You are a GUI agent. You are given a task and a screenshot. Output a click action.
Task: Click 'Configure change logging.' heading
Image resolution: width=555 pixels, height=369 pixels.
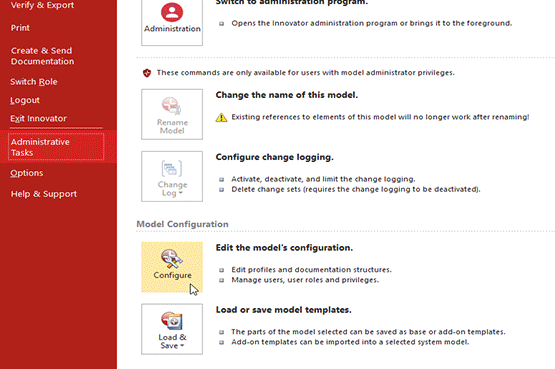[275, 157]
